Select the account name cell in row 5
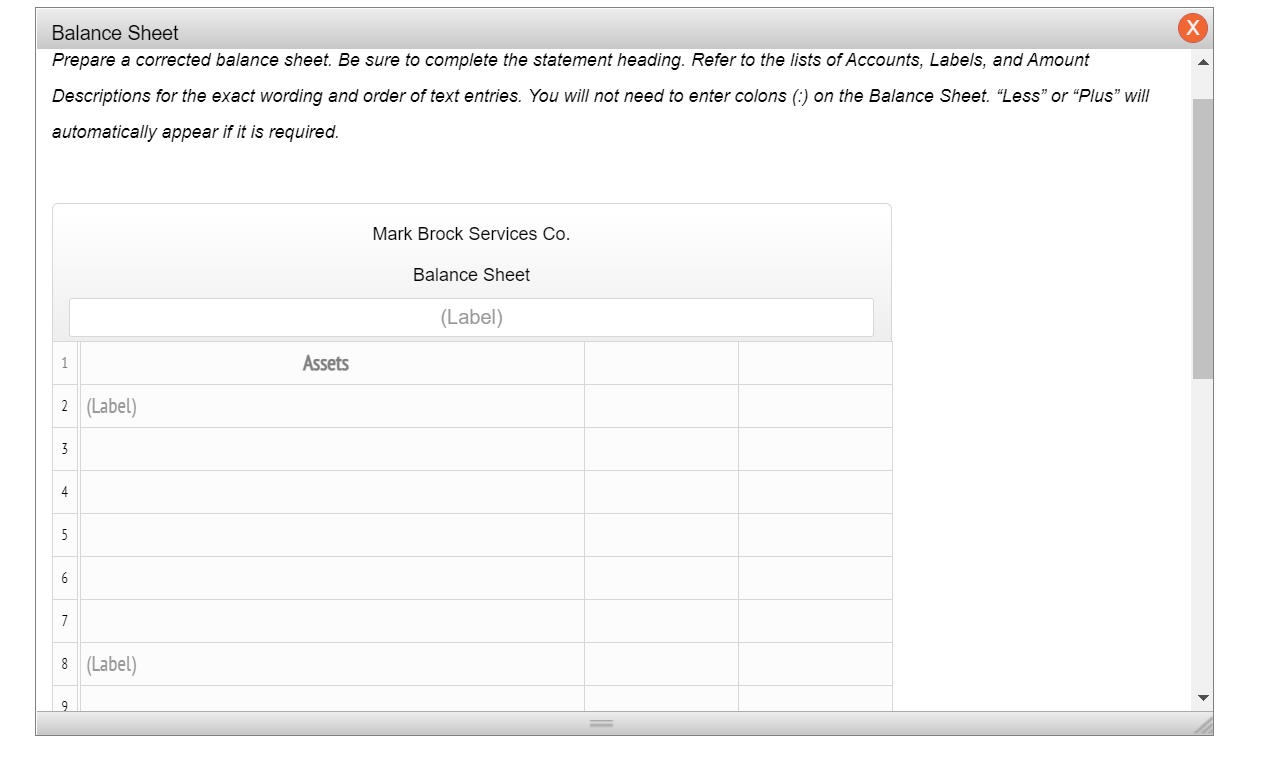 330,535
